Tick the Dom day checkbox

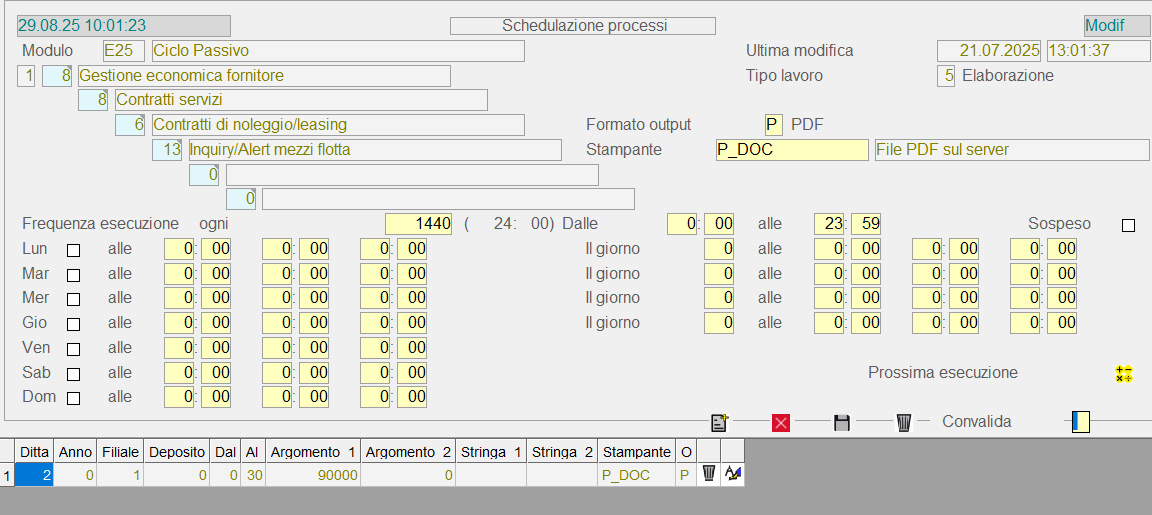[x=73, y=398]
